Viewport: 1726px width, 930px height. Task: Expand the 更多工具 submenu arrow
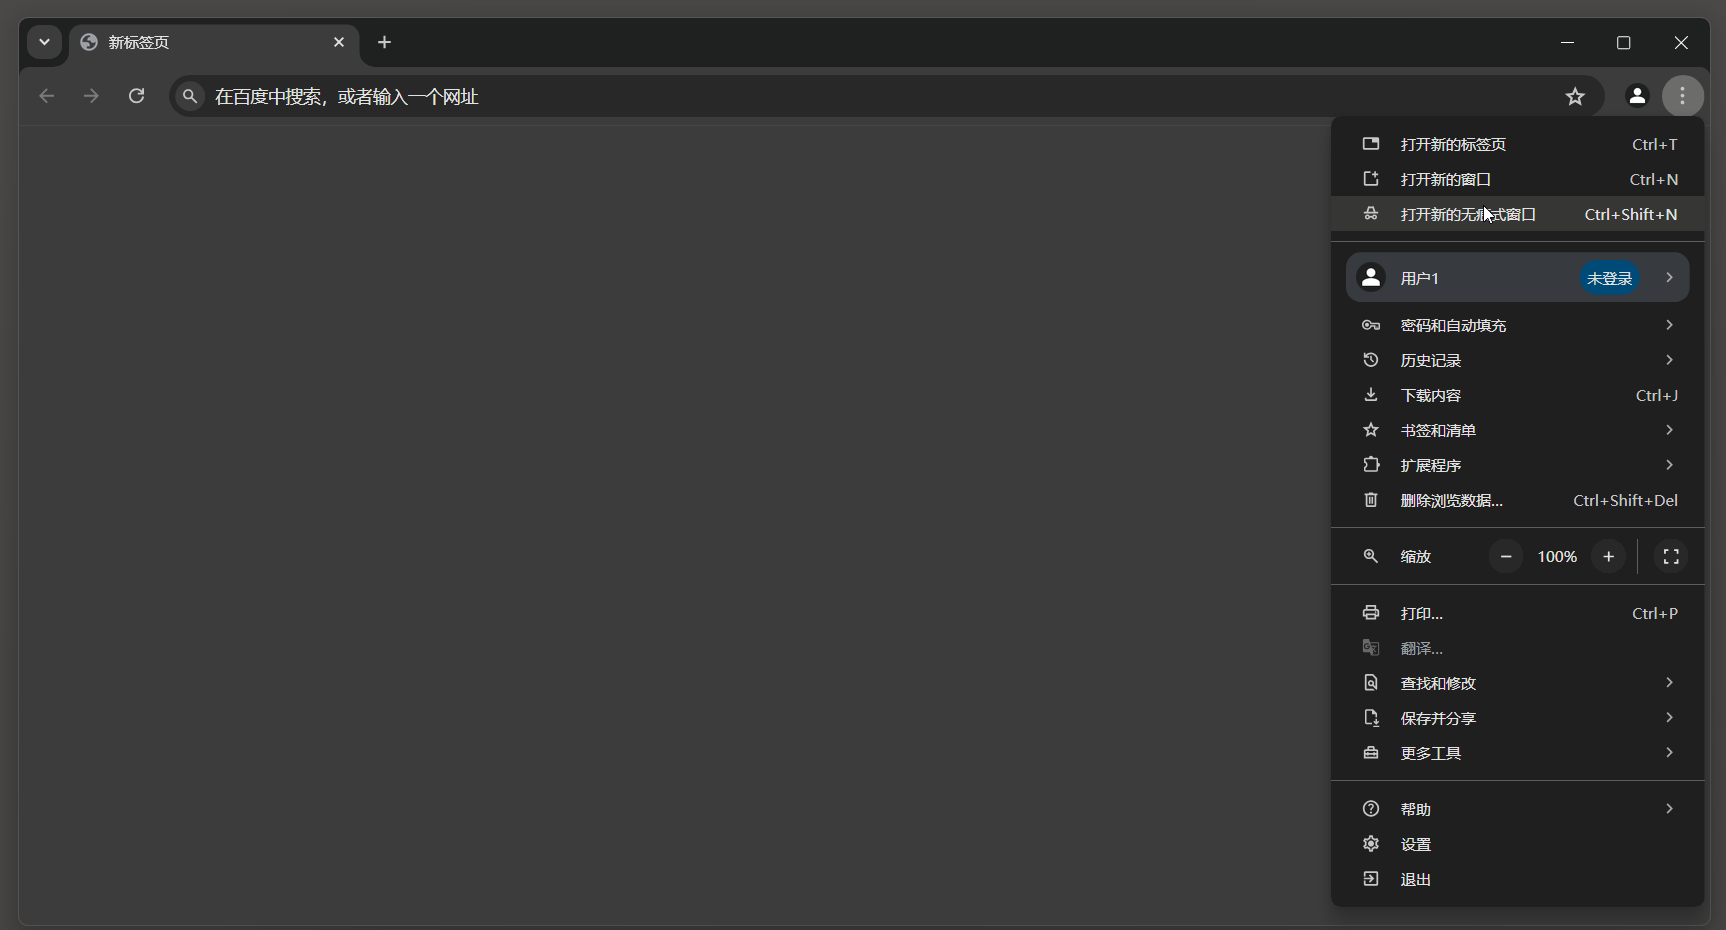[1669, 753]
